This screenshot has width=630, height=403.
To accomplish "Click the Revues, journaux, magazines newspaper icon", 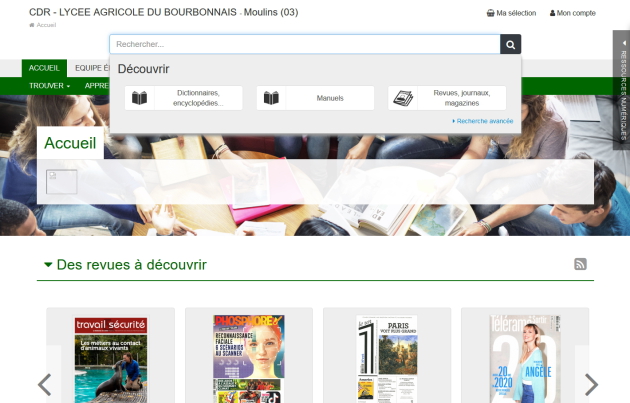I will point(403,98).
